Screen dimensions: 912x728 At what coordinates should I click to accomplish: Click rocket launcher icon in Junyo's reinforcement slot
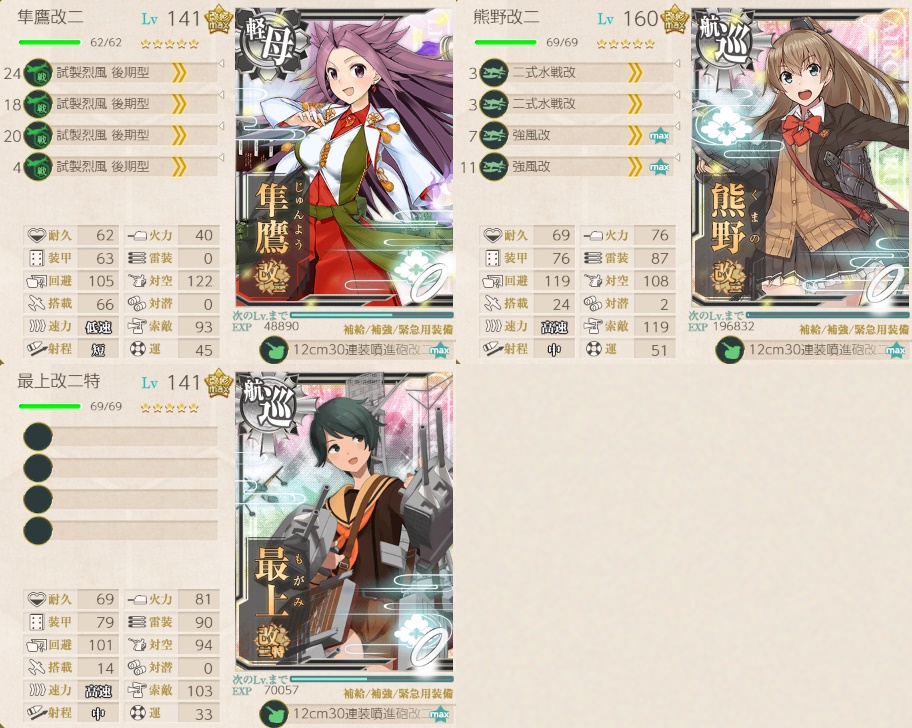(x=273, y=351)
